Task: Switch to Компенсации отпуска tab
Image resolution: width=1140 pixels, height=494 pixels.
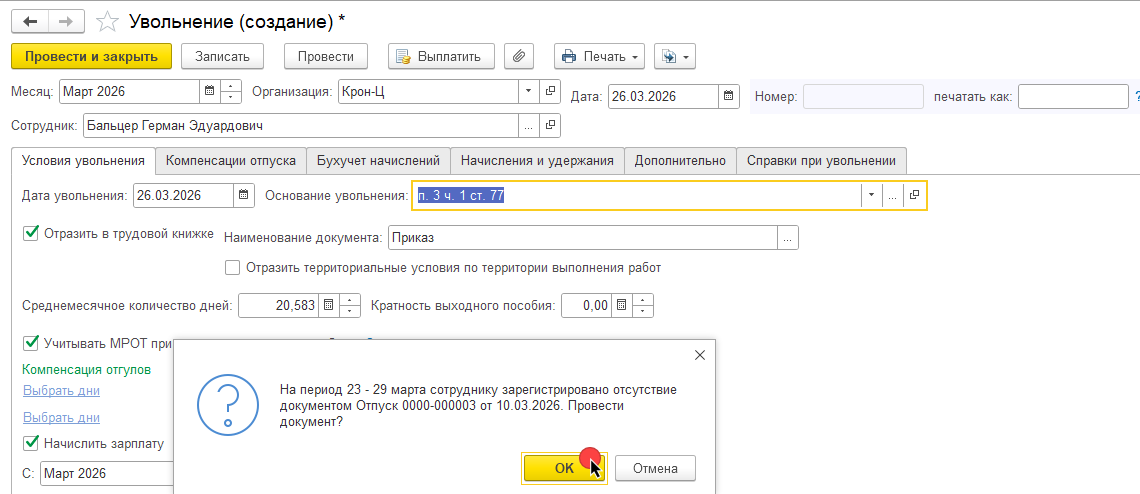Action: pyautogui.click(x=230, y=160)
